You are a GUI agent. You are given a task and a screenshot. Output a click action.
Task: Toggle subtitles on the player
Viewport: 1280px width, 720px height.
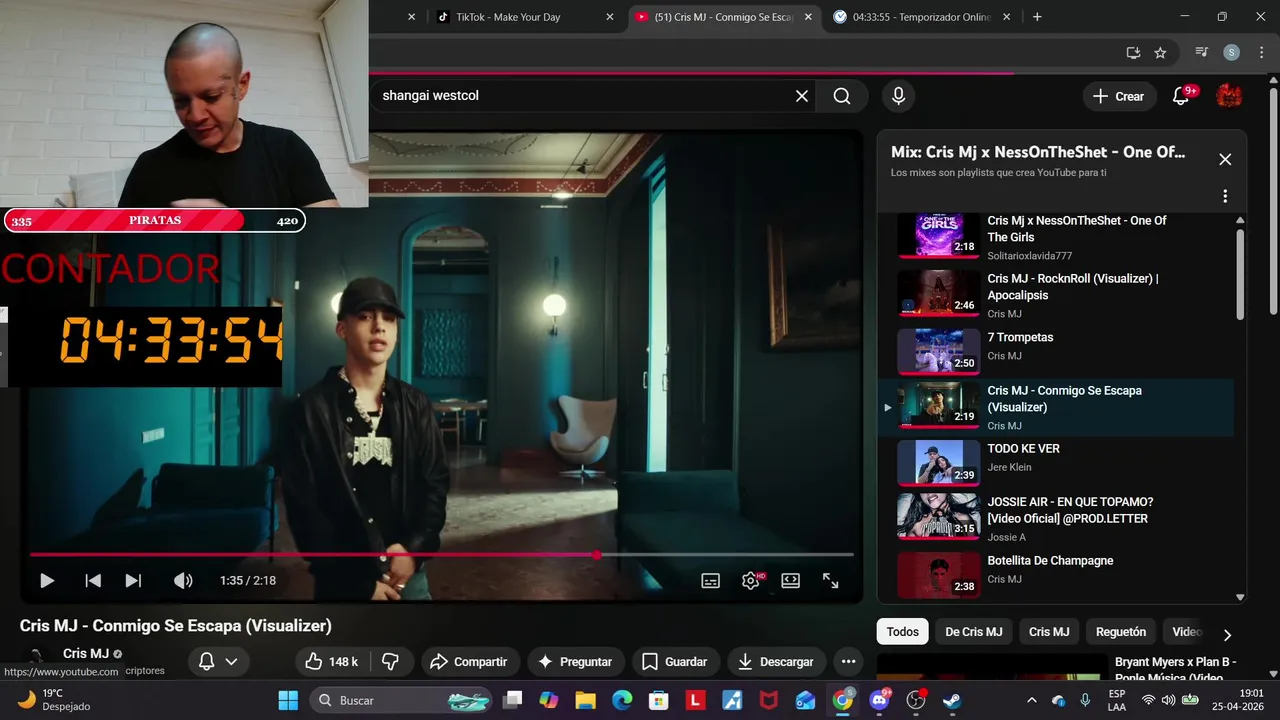tap(711, 580)
